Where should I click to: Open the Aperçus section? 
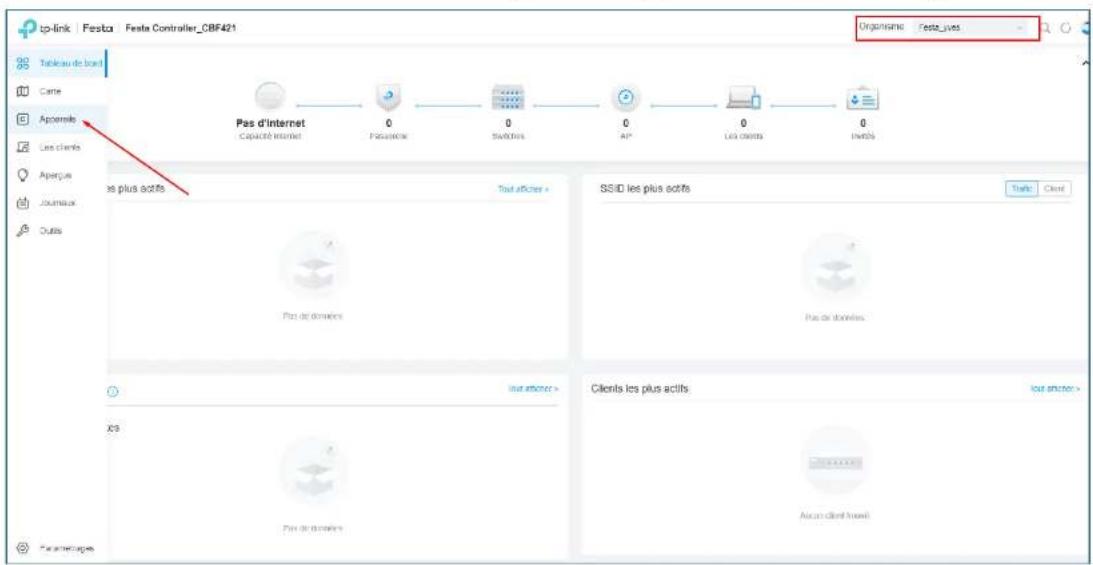56,174
